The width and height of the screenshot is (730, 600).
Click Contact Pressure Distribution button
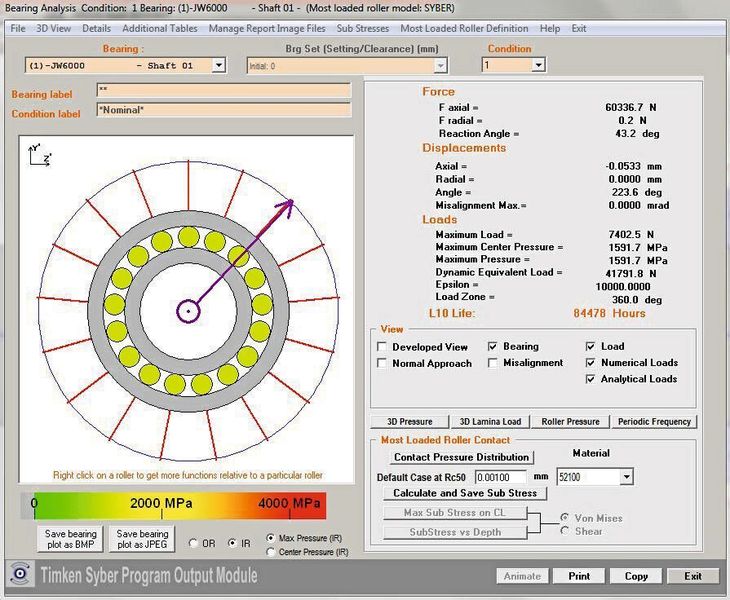(460, 457)
